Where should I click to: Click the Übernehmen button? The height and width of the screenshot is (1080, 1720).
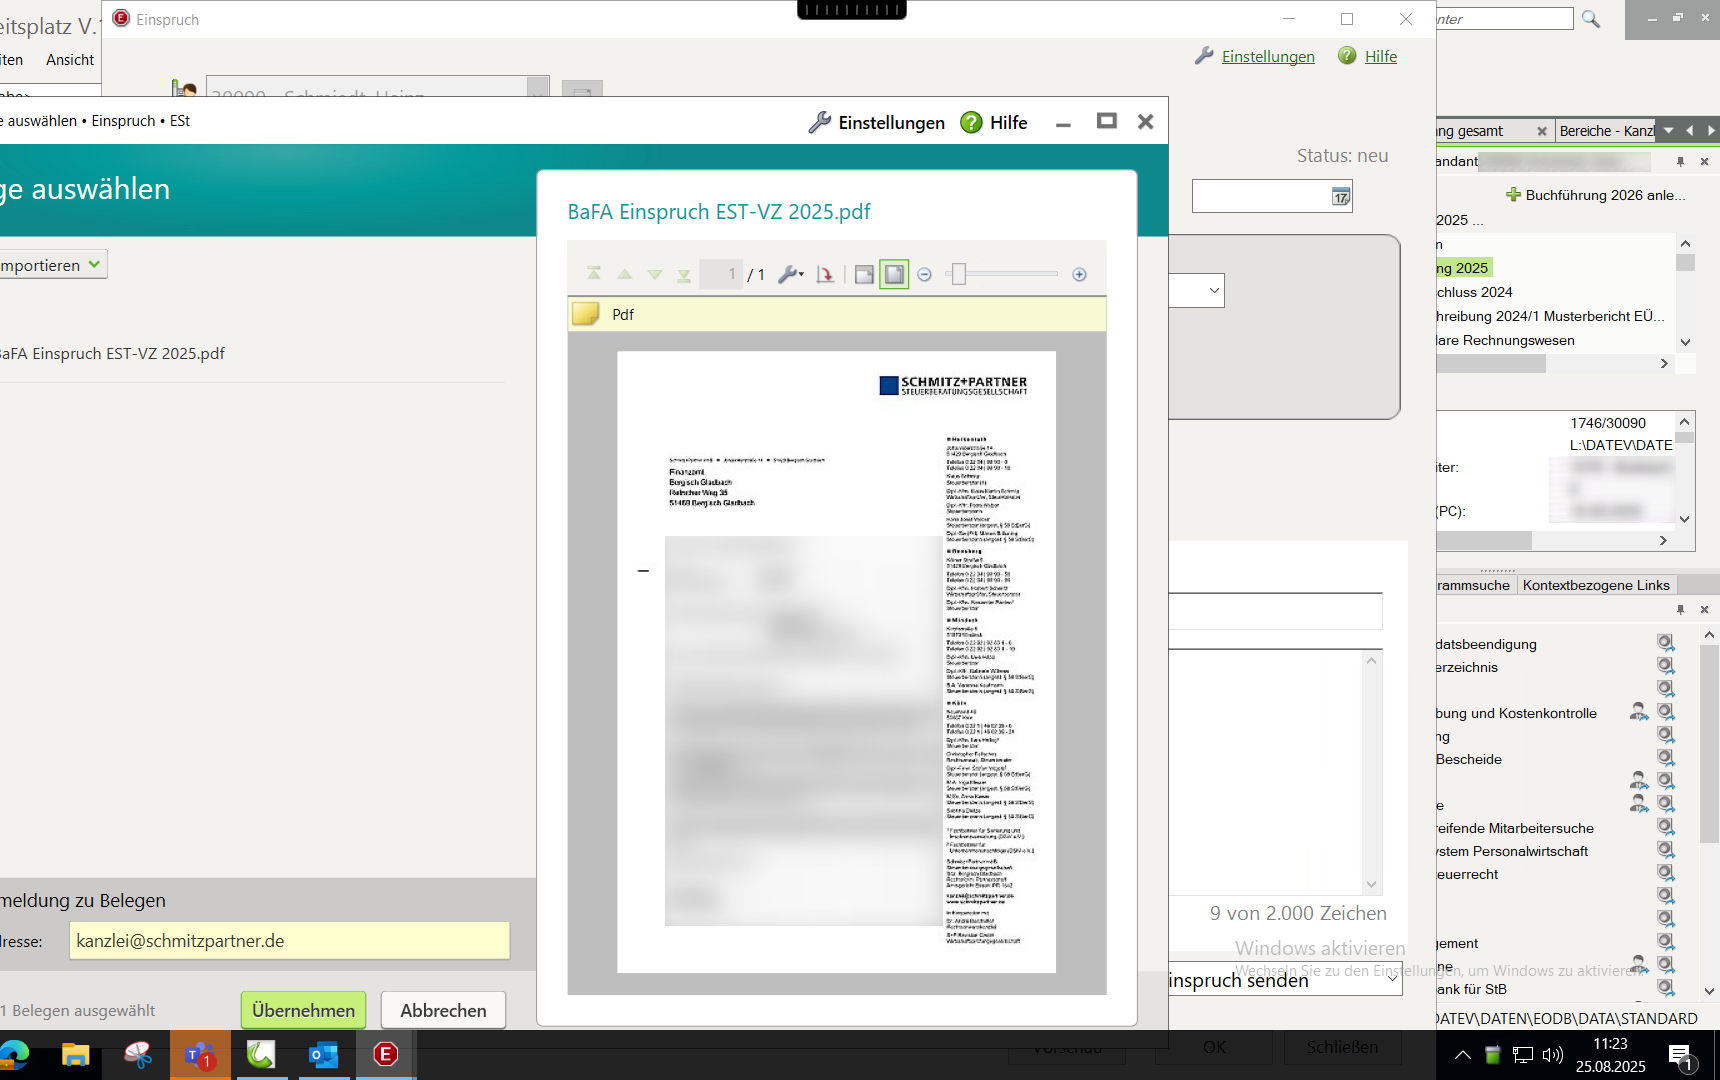[303, 1010]
